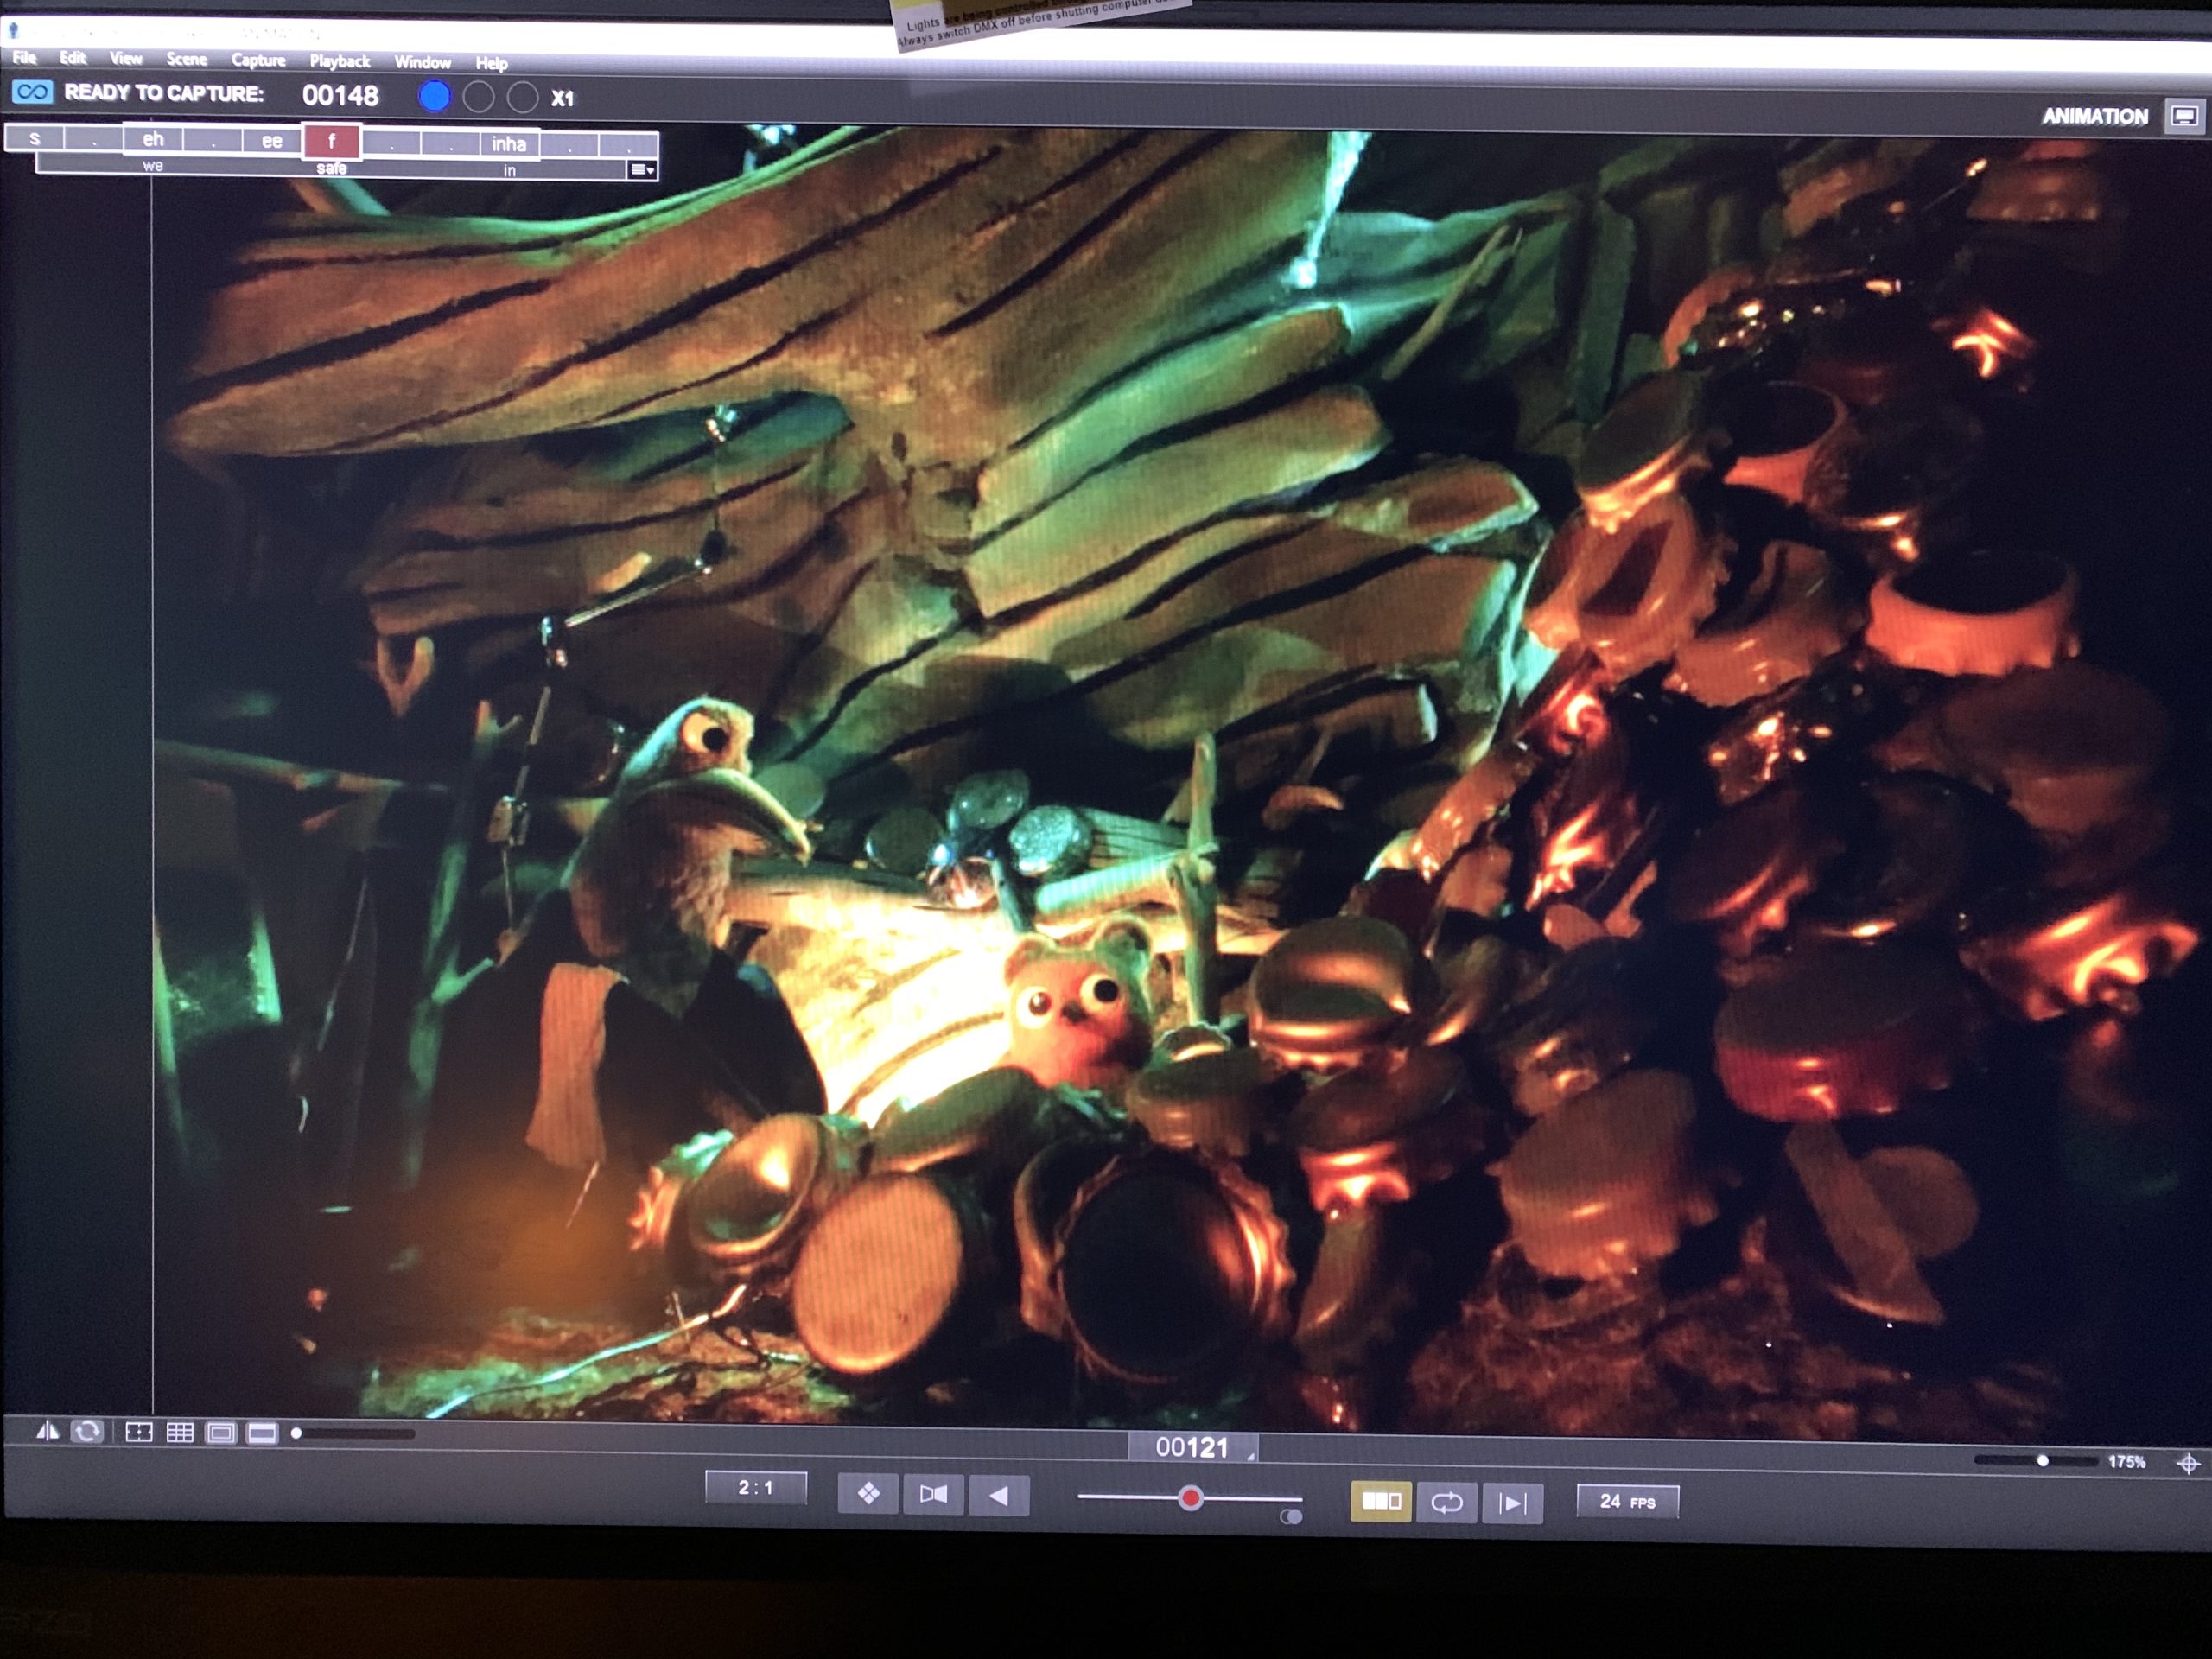2212x1659 pixels.
Task: Click the blue infinity live-view icon
Action: coord(32,92)
